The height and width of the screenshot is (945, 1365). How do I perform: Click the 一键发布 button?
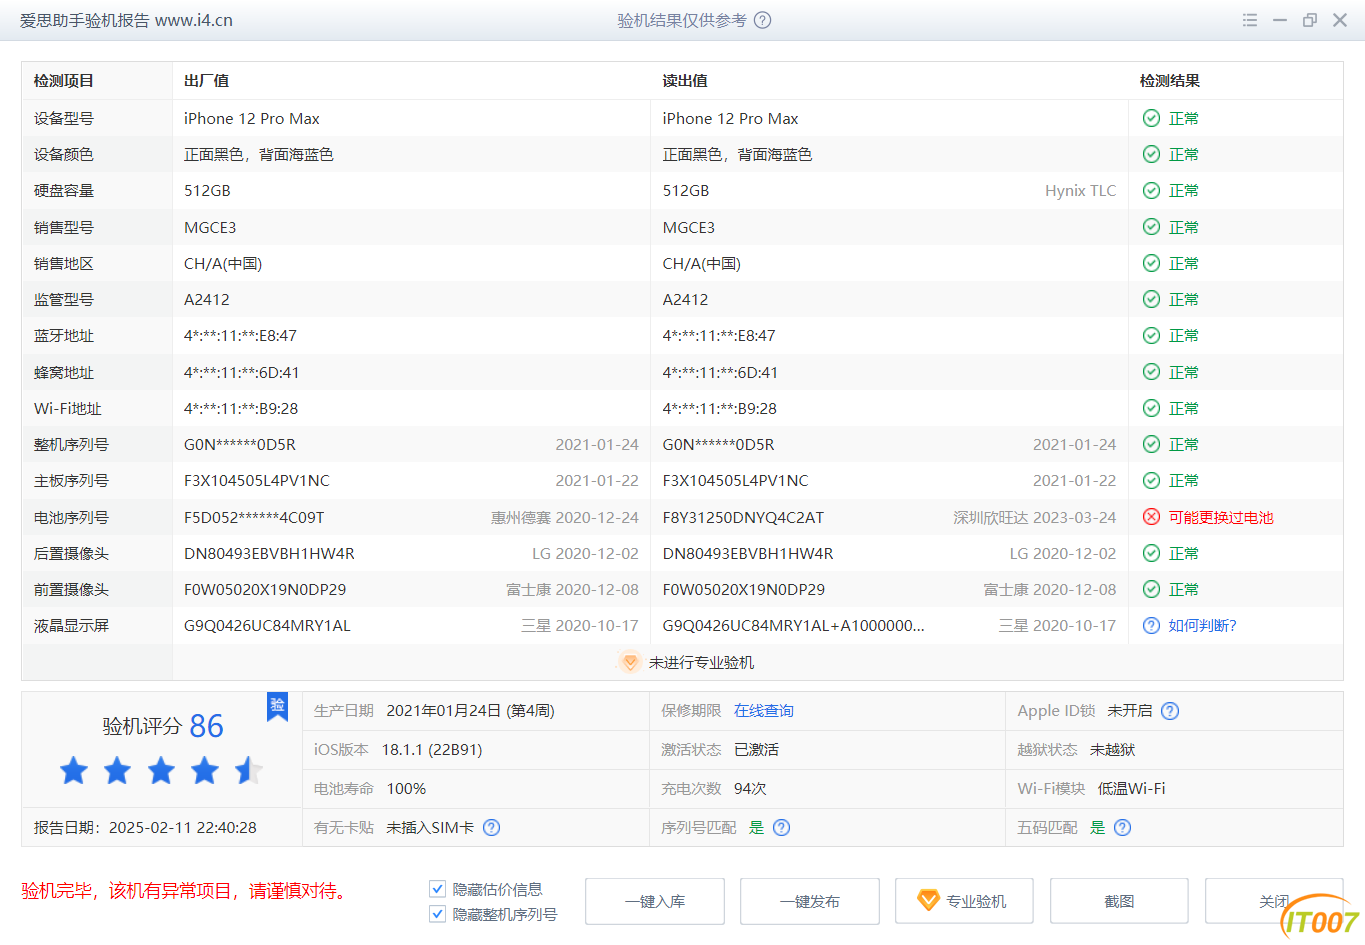810,901
